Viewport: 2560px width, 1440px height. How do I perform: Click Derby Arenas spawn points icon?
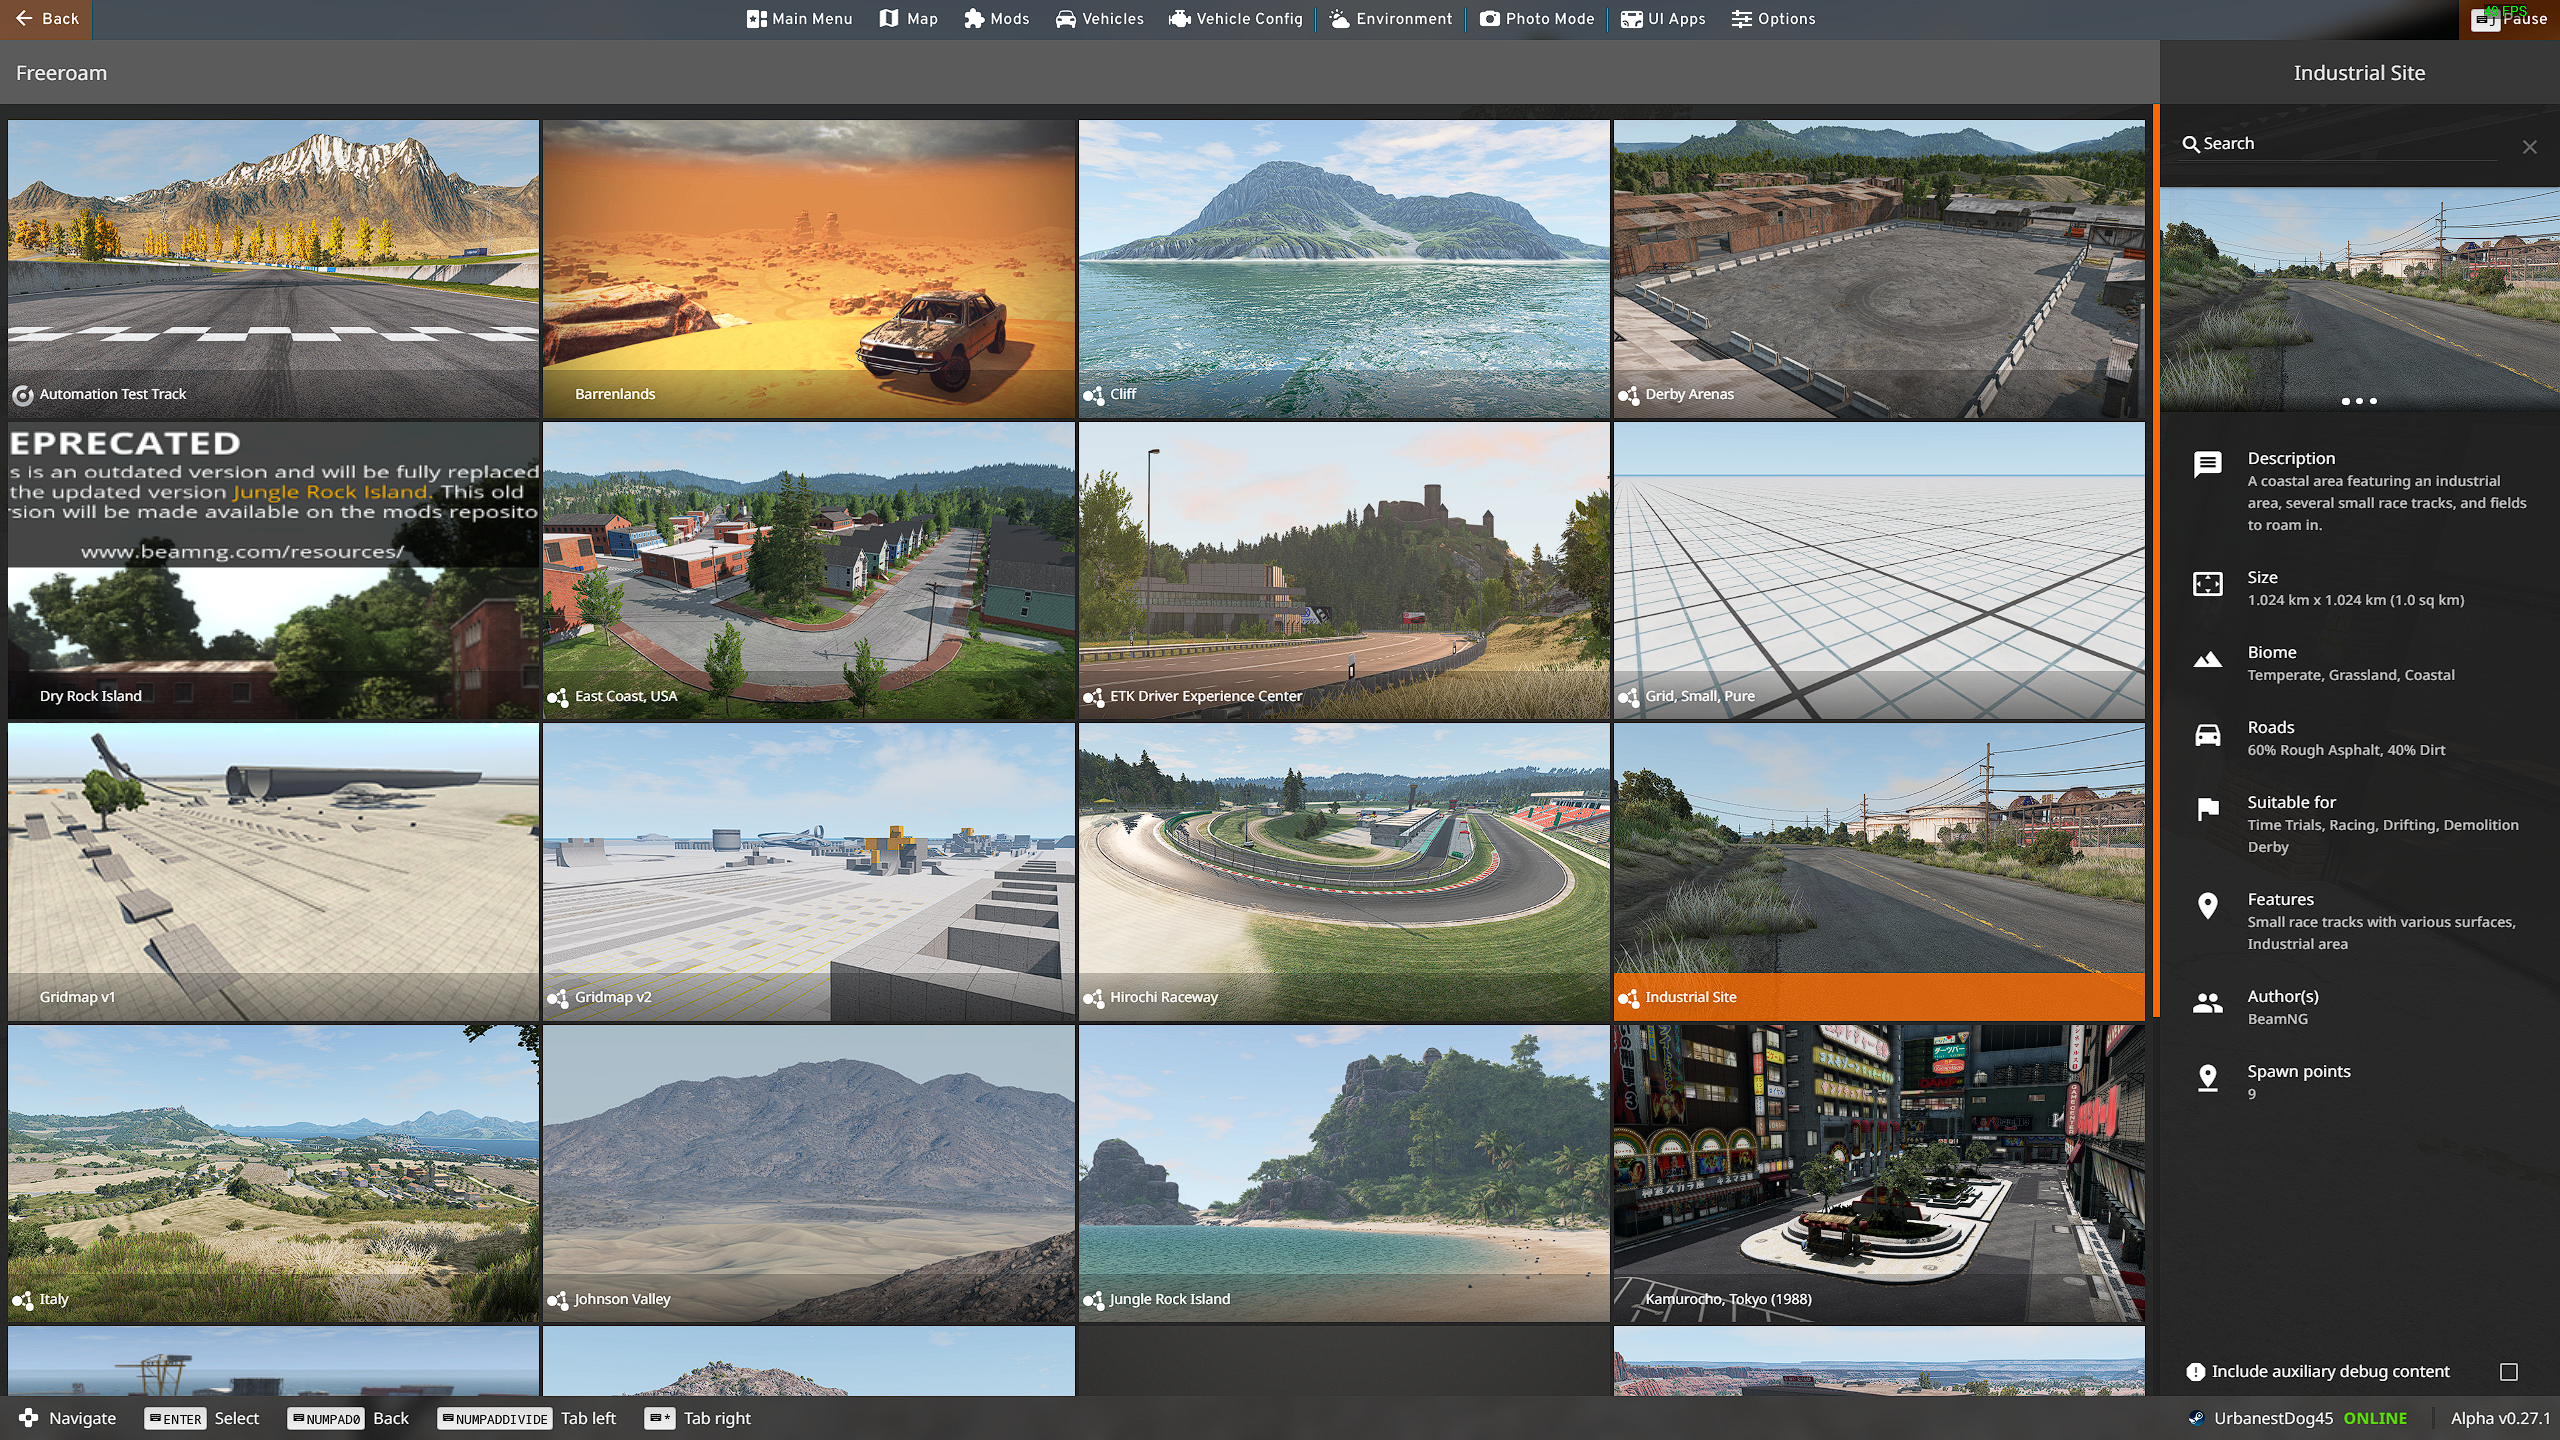coord(1628,396)
